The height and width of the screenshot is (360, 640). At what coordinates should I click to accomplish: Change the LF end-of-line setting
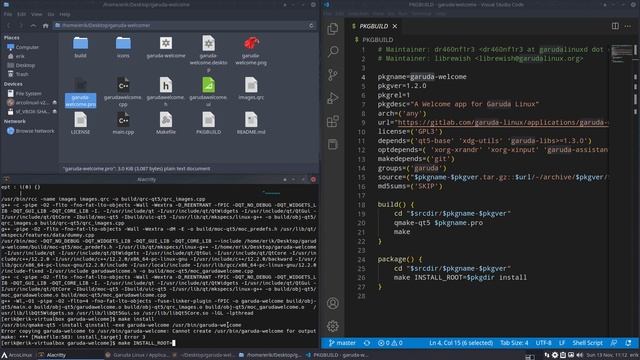(562, 343)
